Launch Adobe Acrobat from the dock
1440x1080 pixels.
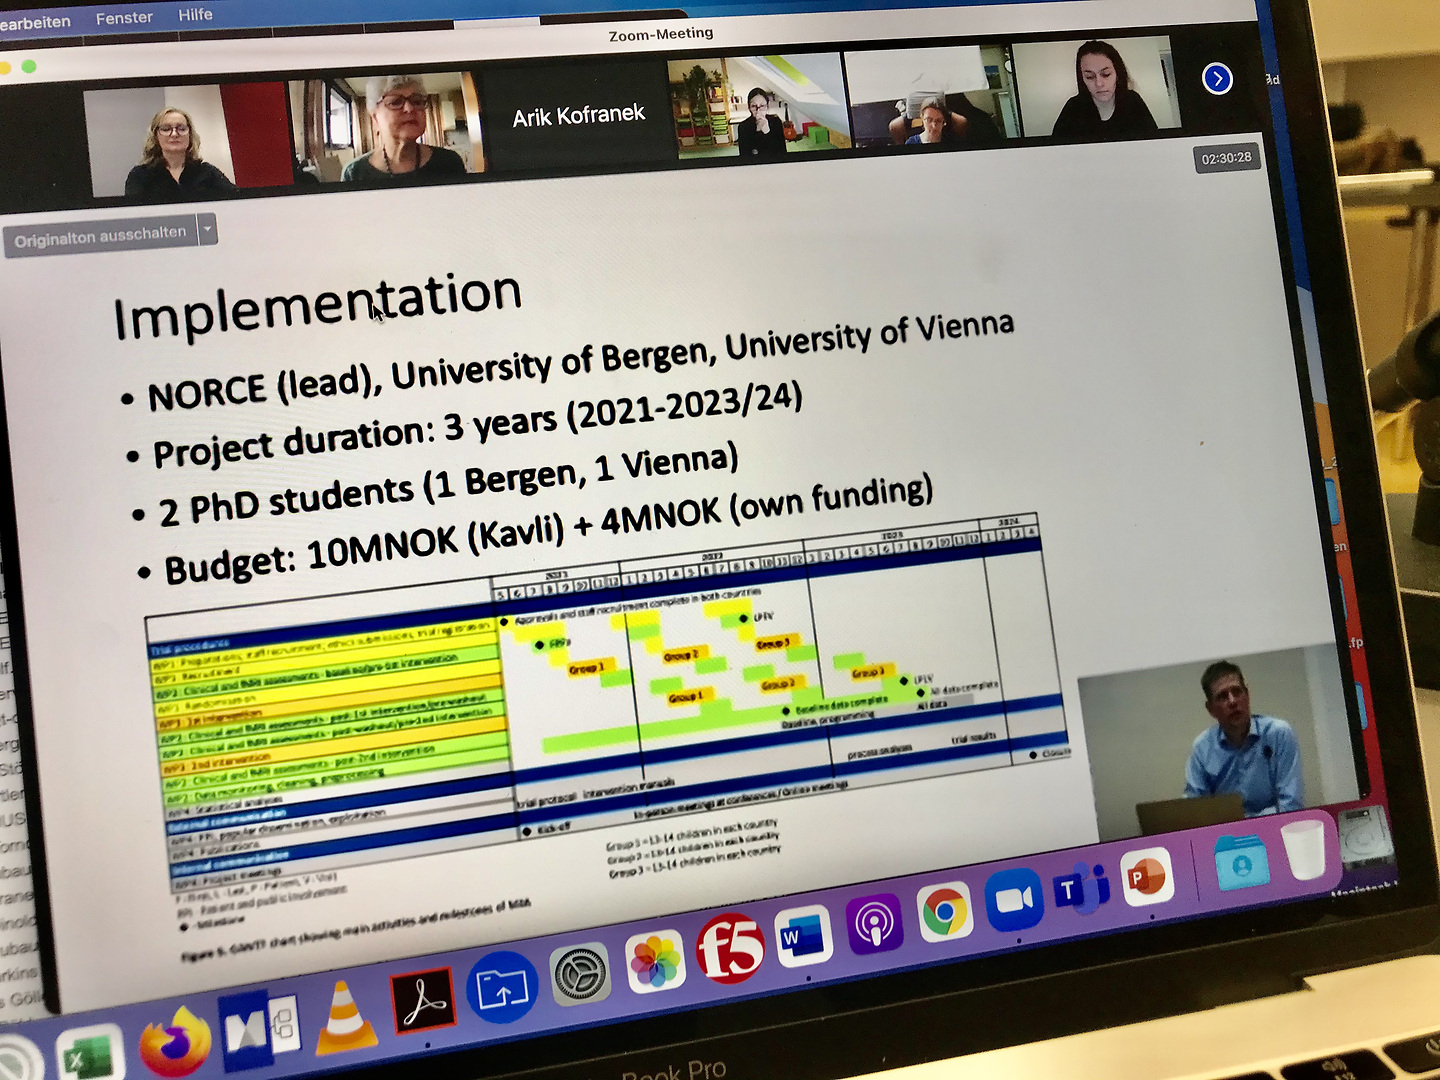pyautogui.click(x=422, y=1000)
